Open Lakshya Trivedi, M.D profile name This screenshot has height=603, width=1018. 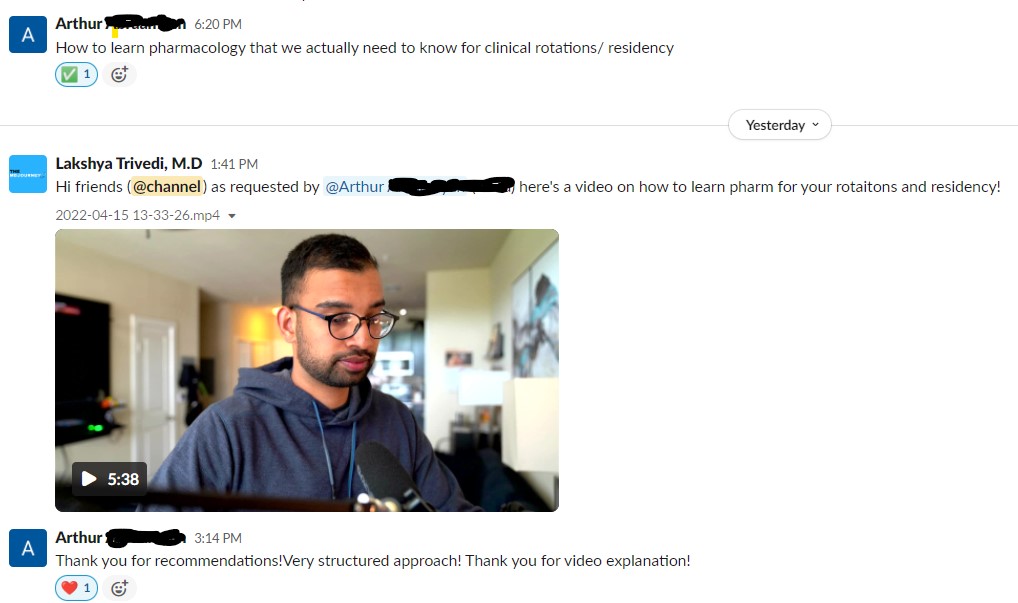pyautogui.click(x=129, y=164)
